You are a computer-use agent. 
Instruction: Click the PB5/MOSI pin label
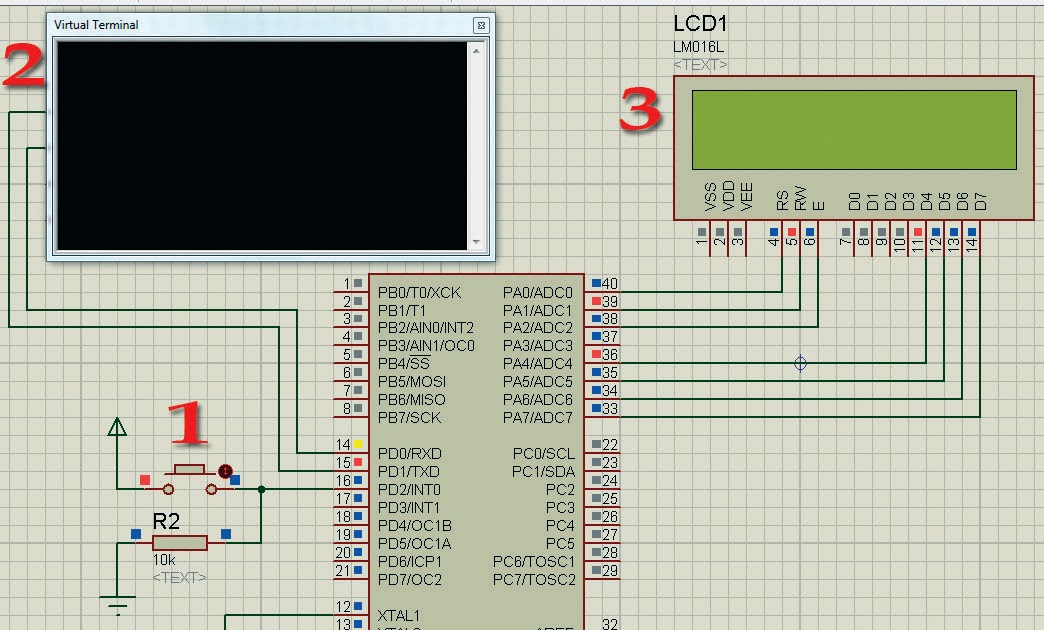coord(411,382)
